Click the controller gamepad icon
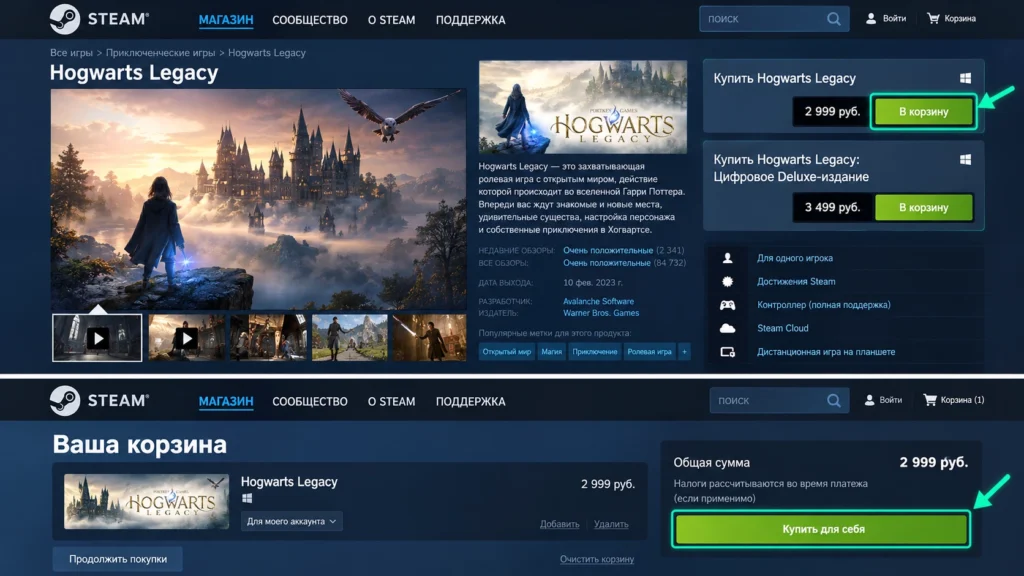 727,305
